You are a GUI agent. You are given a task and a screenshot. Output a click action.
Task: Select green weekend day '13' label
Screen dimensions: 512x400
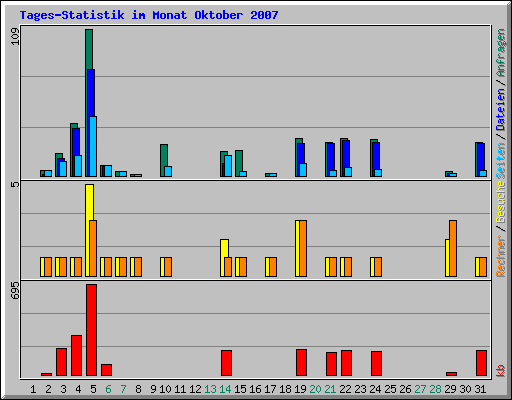[210, 389]
